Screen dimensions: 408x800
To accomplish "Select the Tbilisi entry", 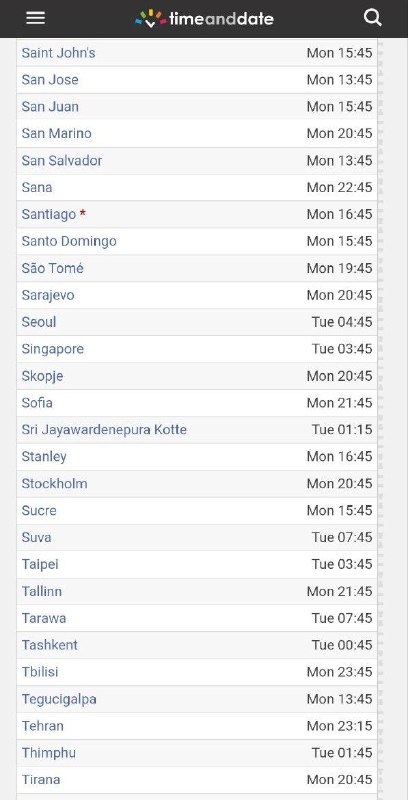I will pos(40,672).
